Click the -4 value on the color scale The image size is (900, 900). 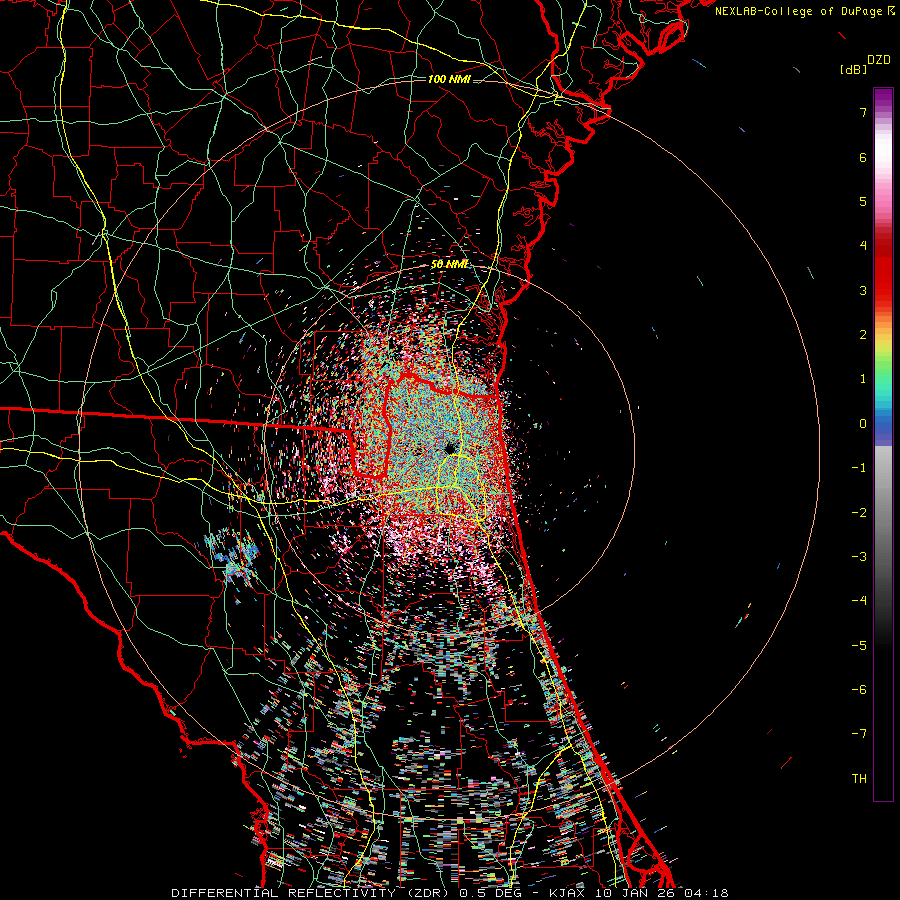point(859,601)
